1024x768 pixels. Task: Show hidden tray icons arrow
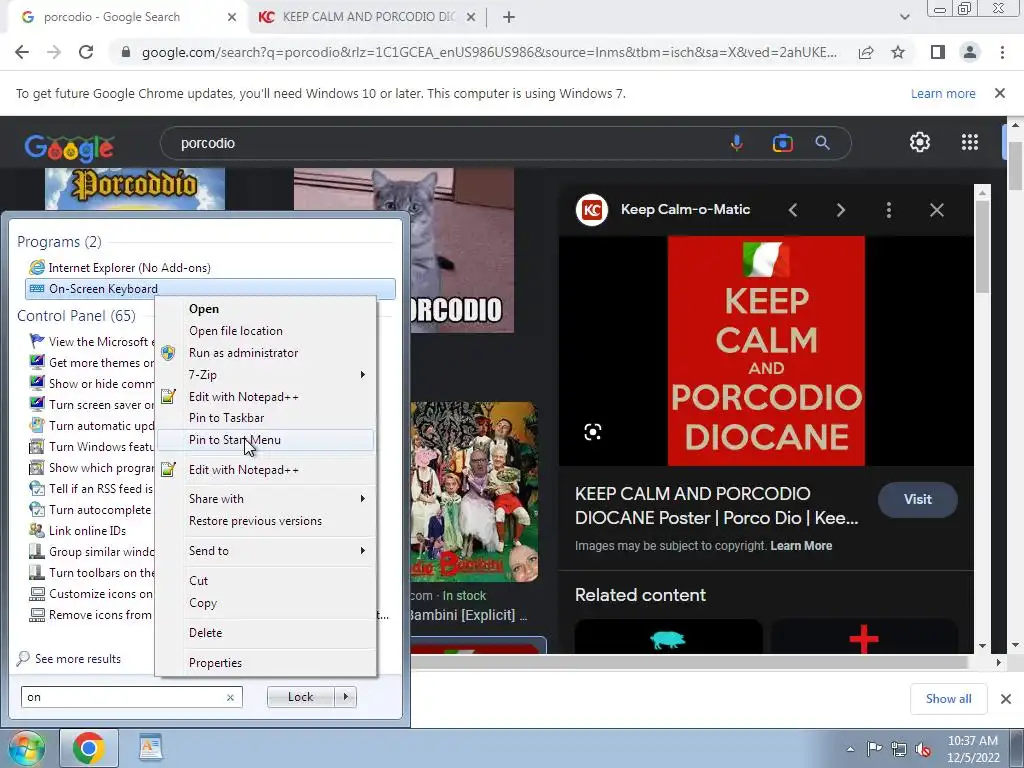[x=850, y=749]
